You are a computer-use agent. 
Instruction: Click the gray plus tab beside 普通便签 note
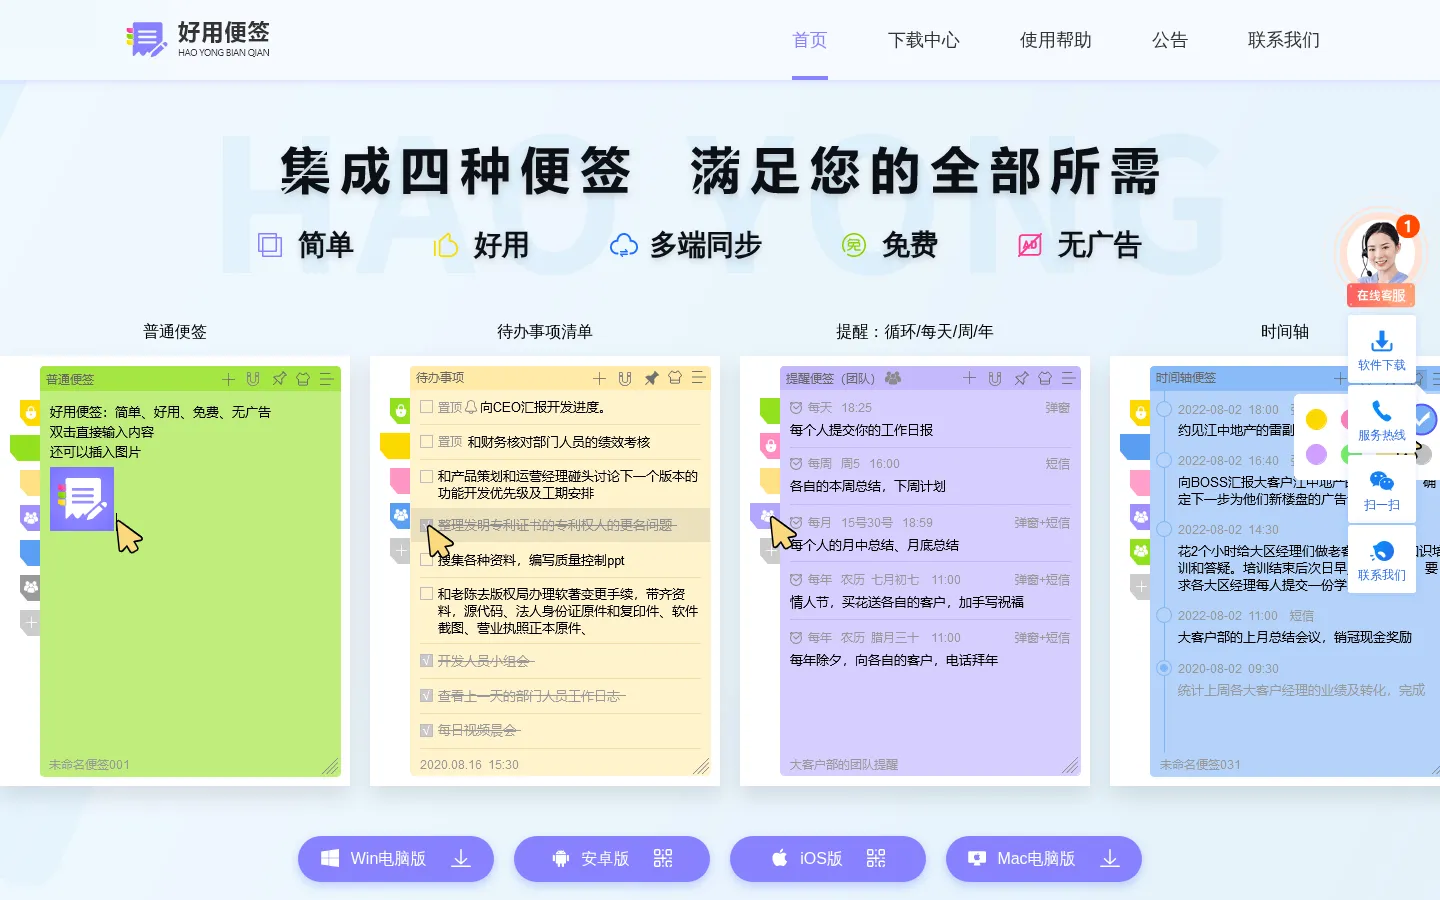30,623
